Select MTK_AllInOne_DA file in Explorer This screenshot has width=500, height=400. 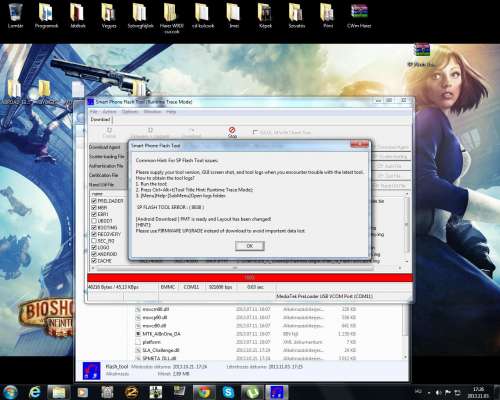162,334
